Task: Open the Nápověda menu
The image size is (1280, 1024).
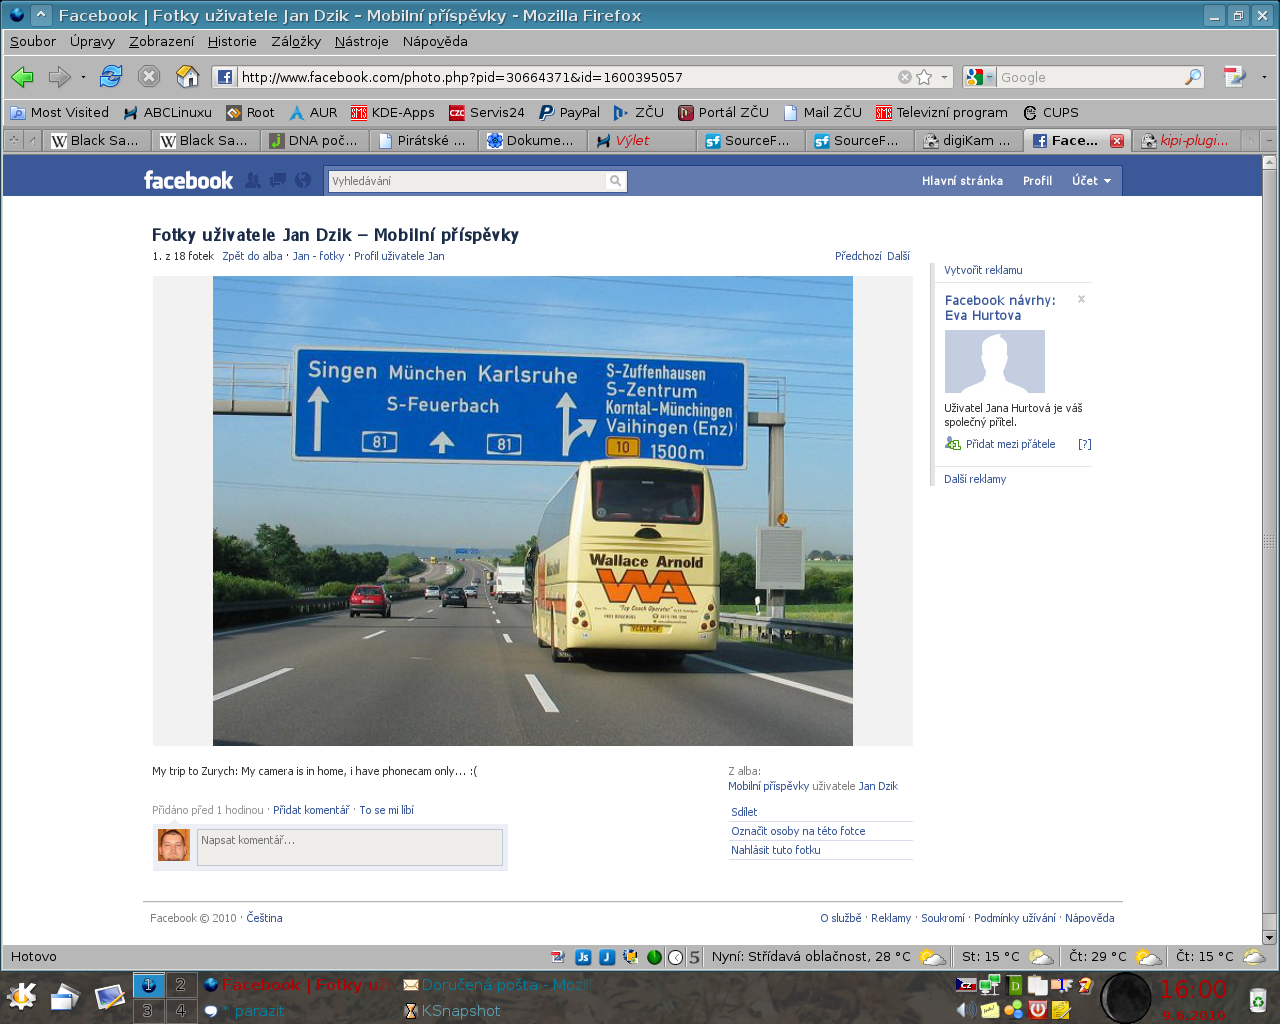Action: [435, 41]
